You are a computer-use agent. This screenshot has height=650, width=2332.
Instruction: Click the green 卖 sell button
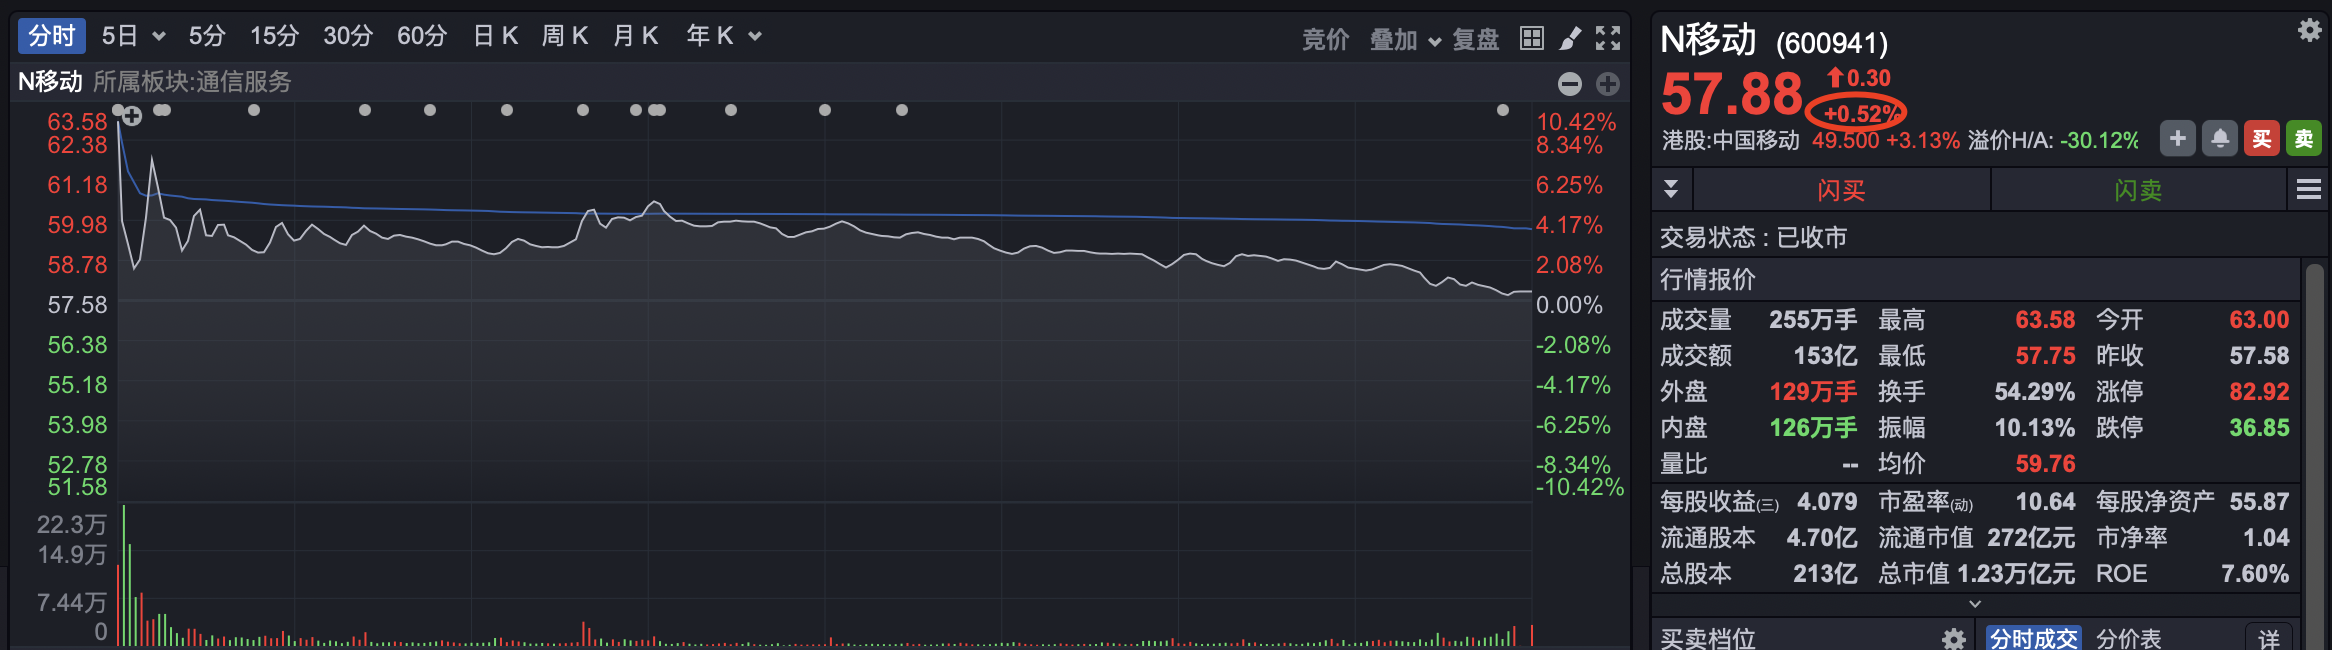[2304, 139]
